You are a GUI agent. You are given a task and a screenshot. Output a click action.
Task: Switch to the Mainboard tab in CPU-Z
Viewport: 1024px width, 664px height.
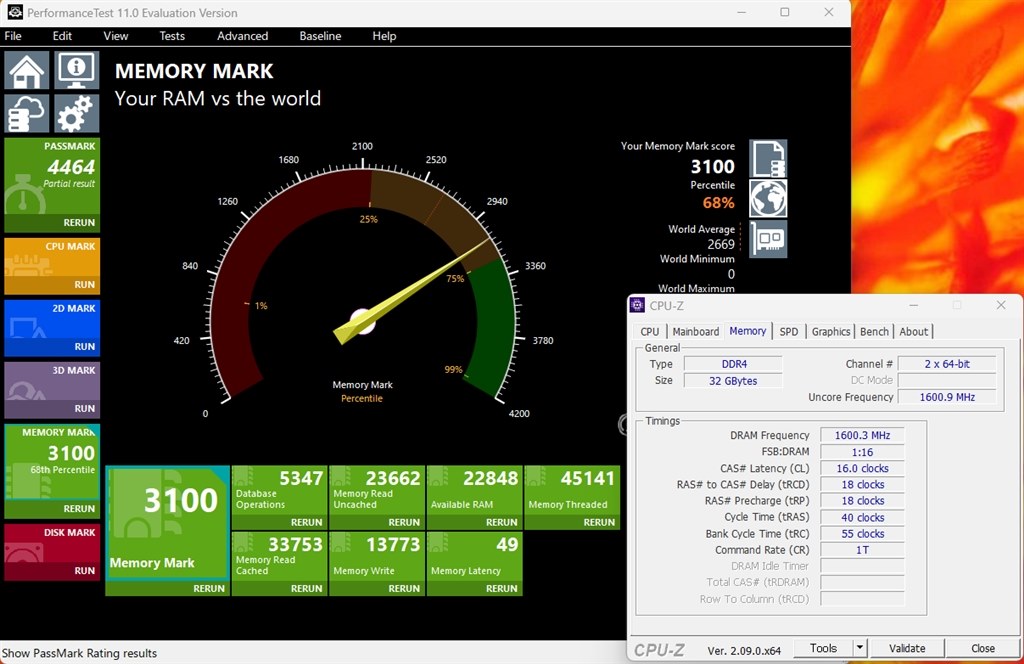695,332
